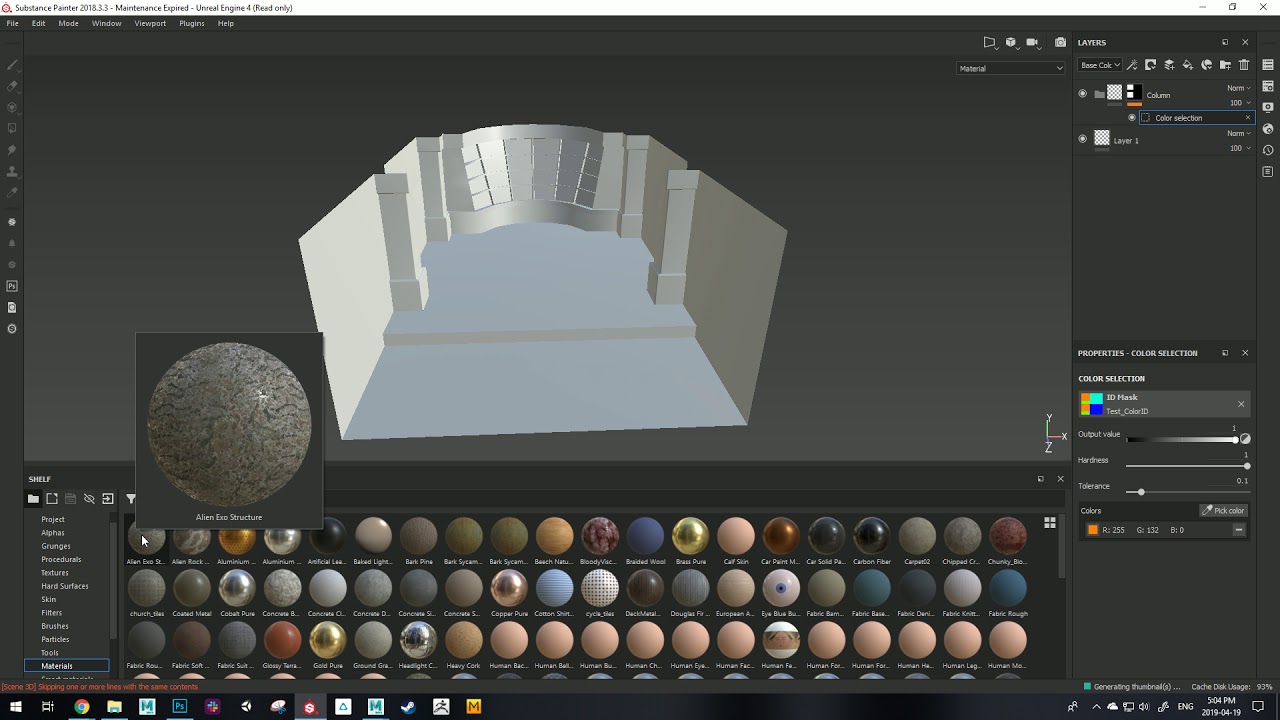1280x720 pixels.
Task: Open the Mode menu
Action: click(68, 23)
